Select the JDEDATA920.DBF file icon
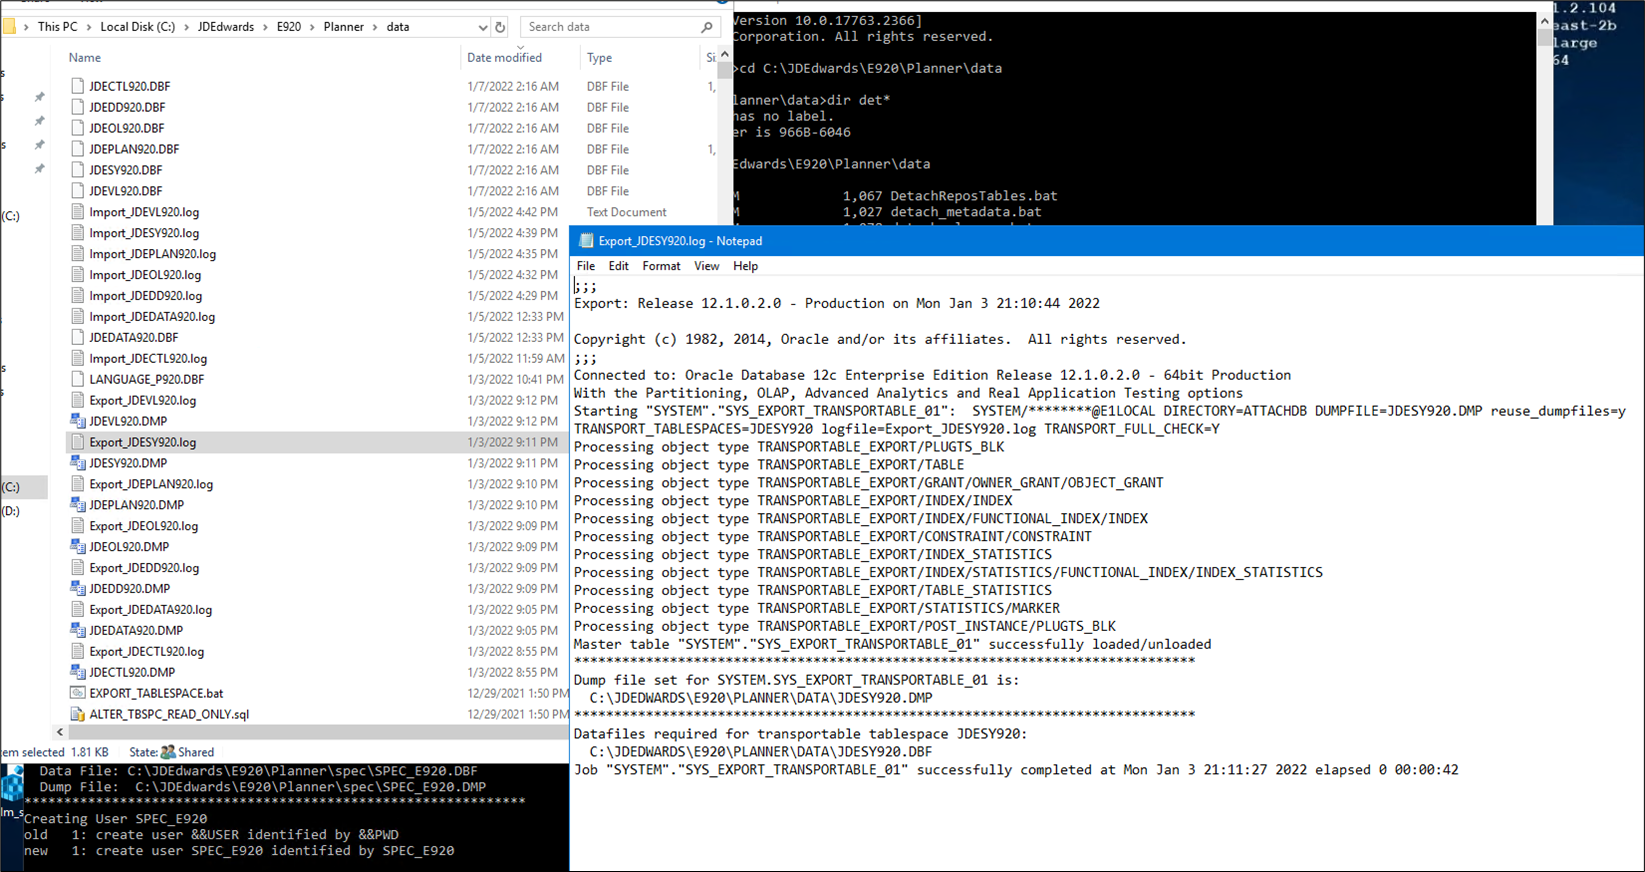The width and height of the screenshot is (1645, 872). [78, 337]
